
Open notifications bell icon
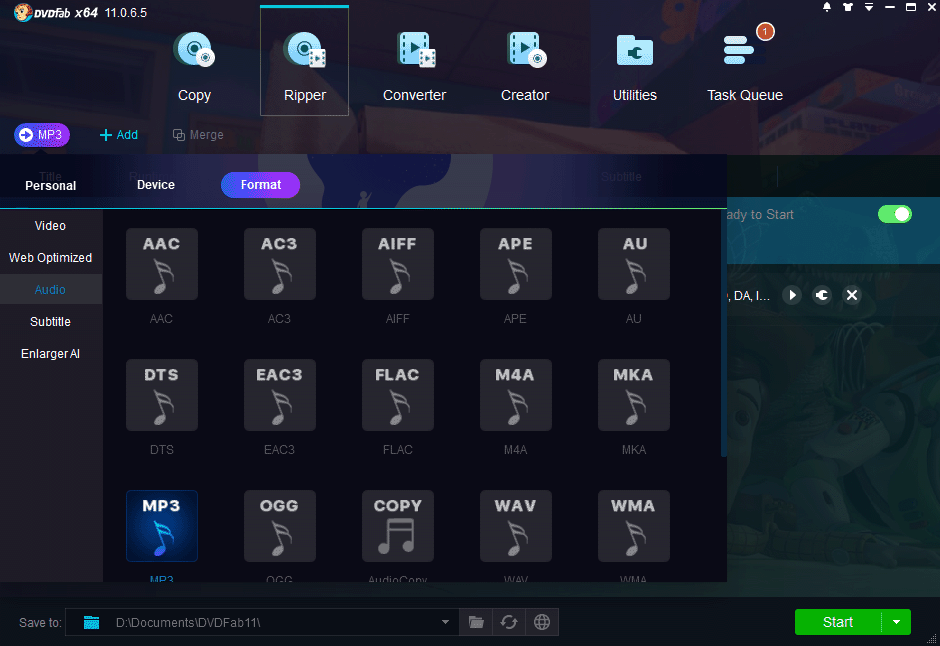click(x=827, y=7)
